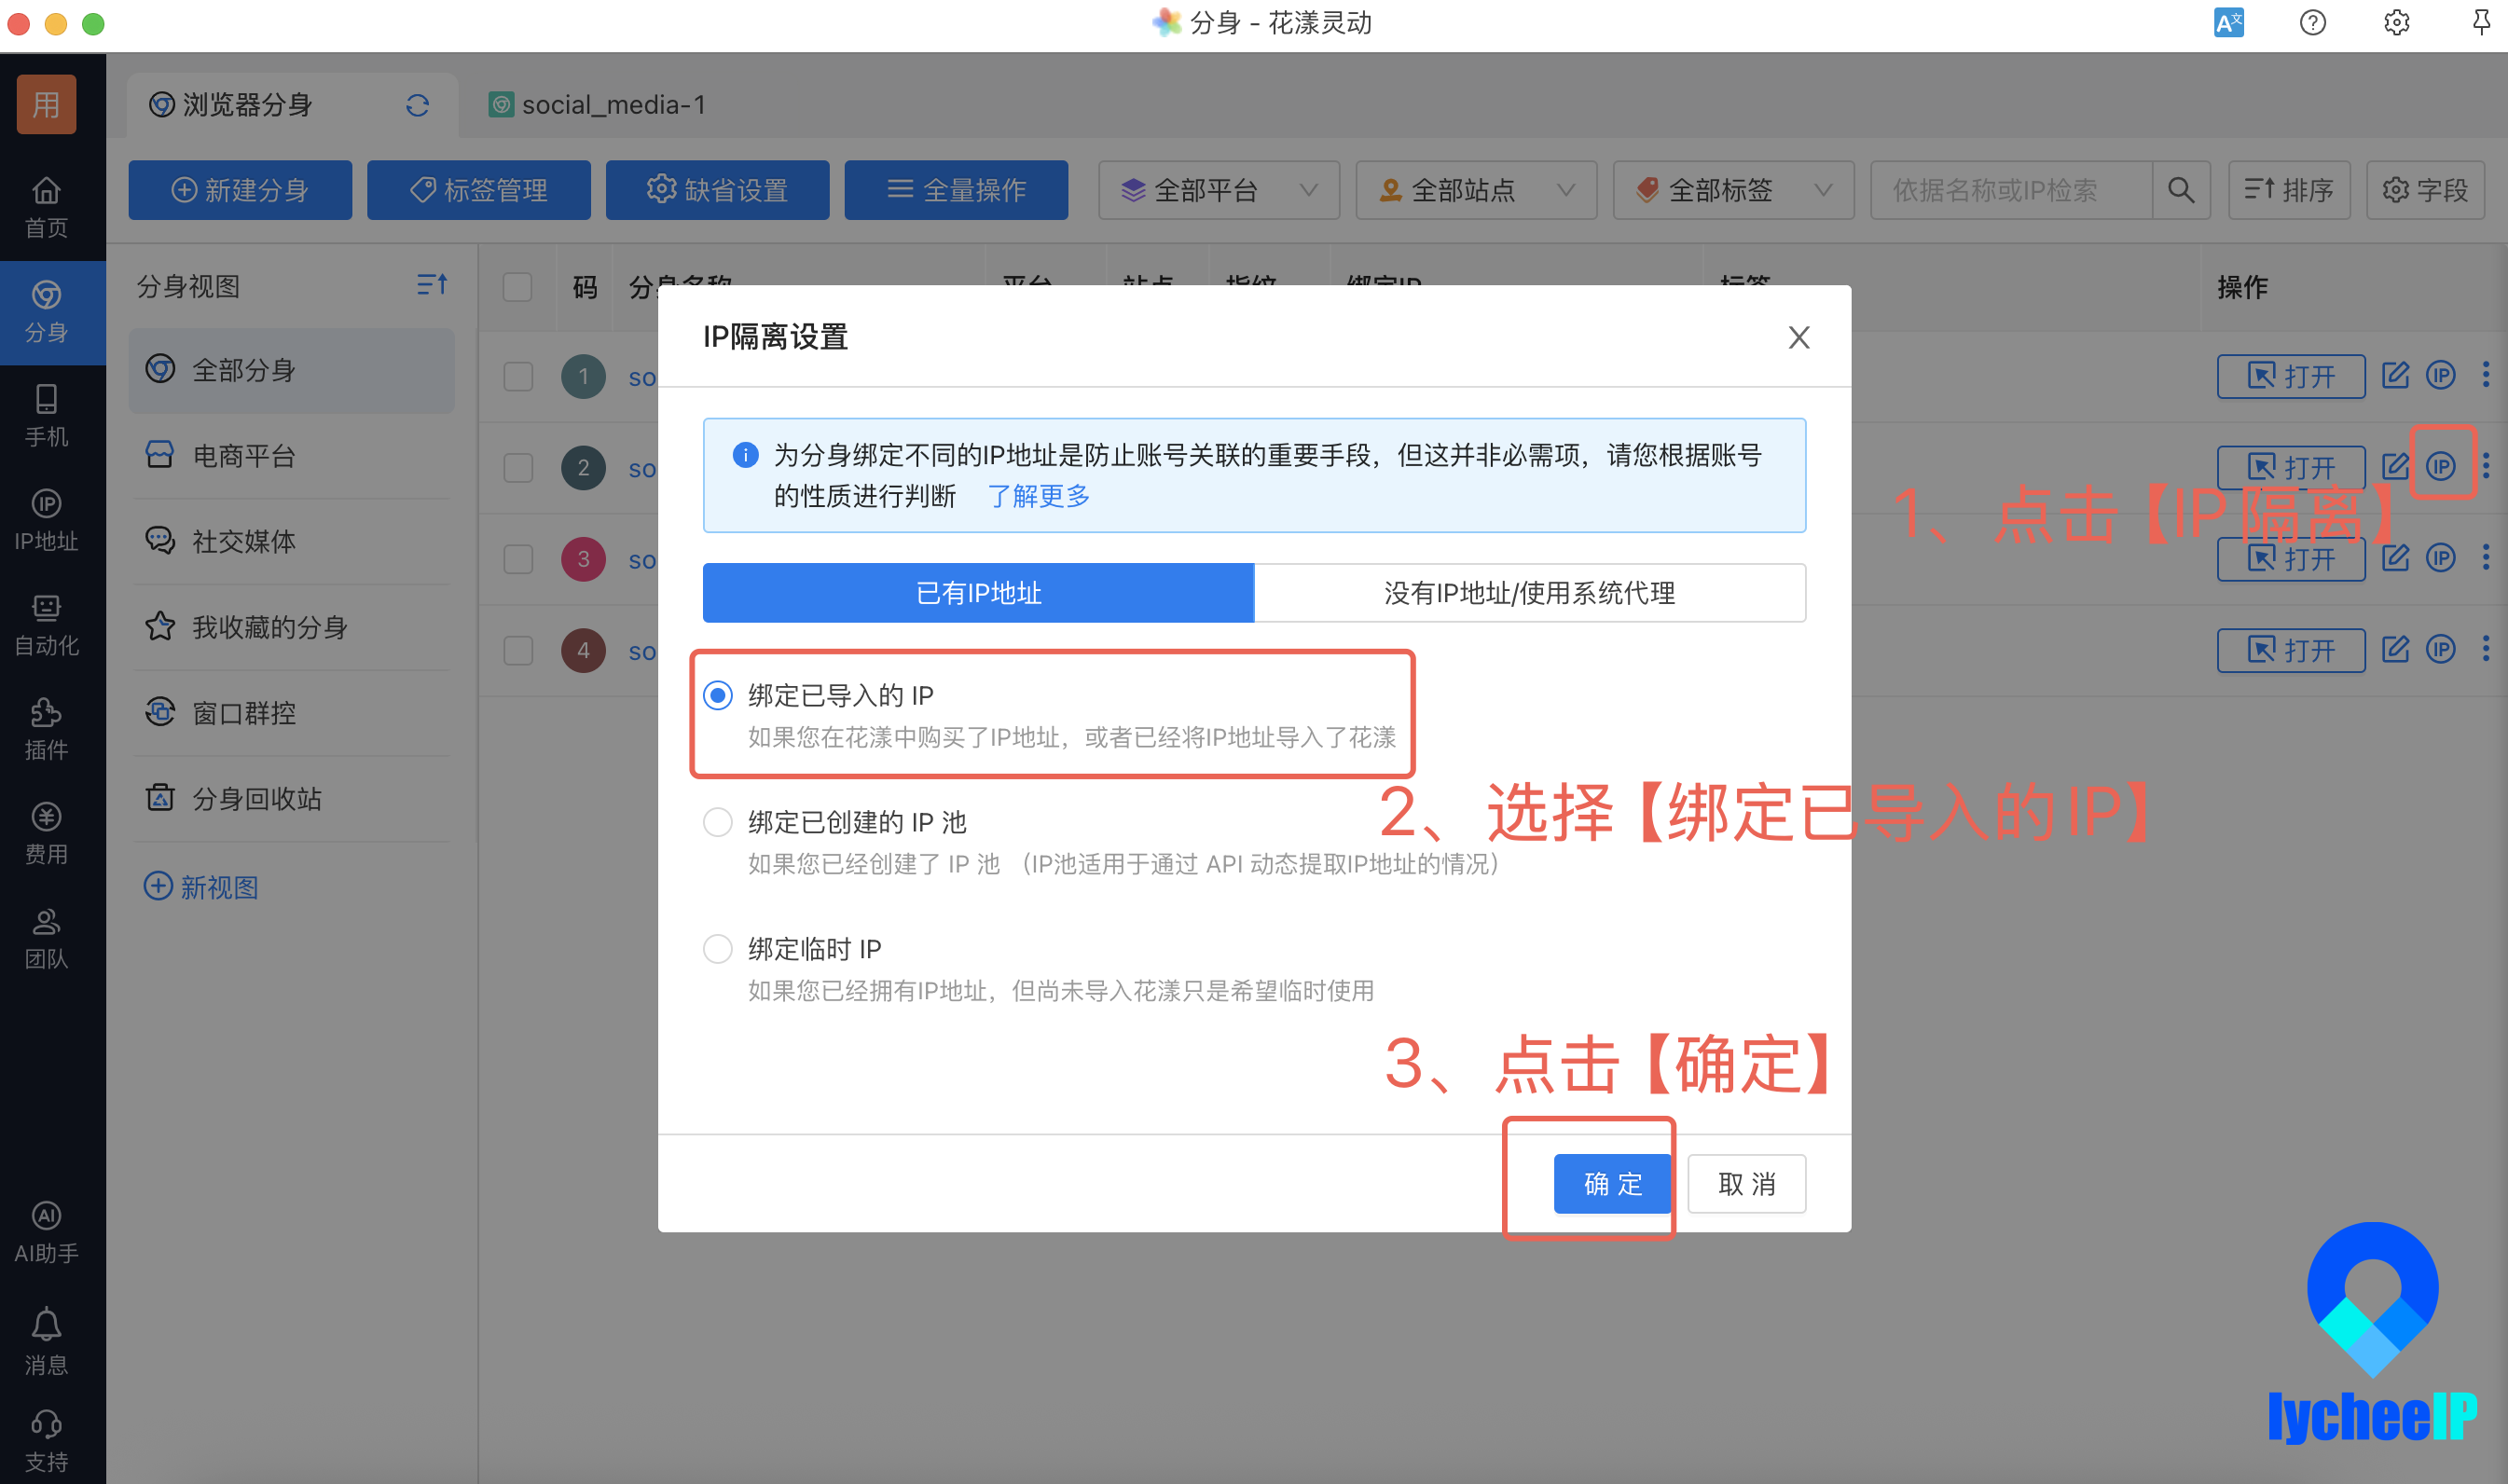The image size is (2508, 1484).
Task: Switch to the 已有IP地址 tab
Action: [978, 593]
